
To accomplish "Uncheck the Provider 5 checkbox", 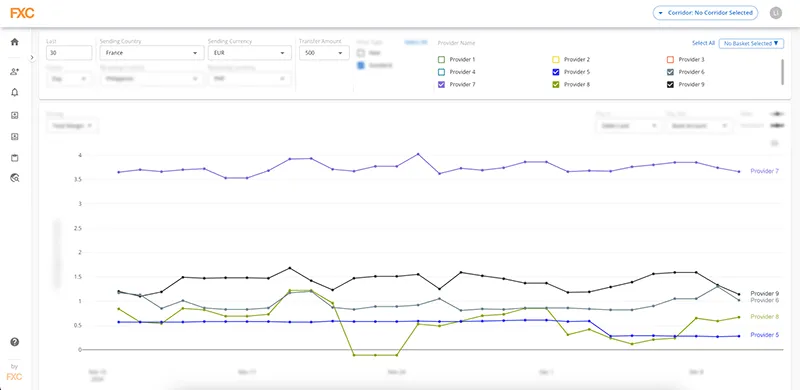I will pos(556,72).
